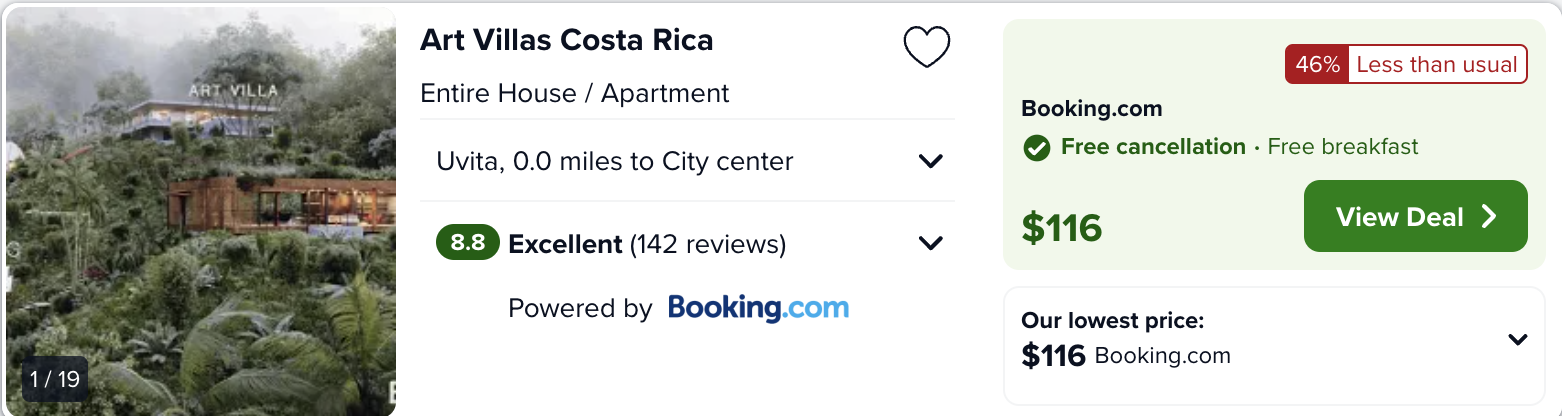The height and width of the screenshot is (416, 1562).
Task: Click the Booking.com provider name in deal box
Action: pyautogui.click(x=1092, y=109)
